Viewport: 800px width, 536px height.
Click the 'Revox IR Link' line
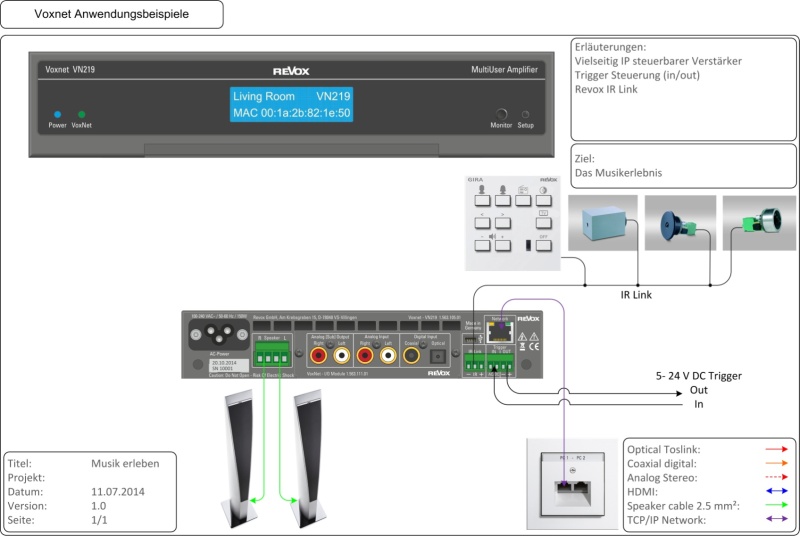(606, 89)
